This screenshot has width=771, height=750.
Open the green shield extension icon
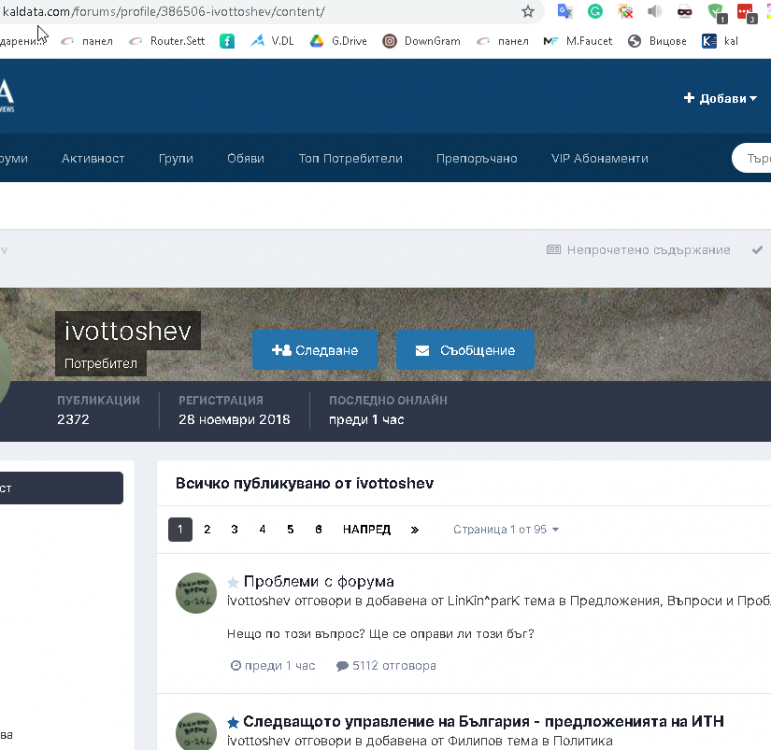tap(716, 12)
